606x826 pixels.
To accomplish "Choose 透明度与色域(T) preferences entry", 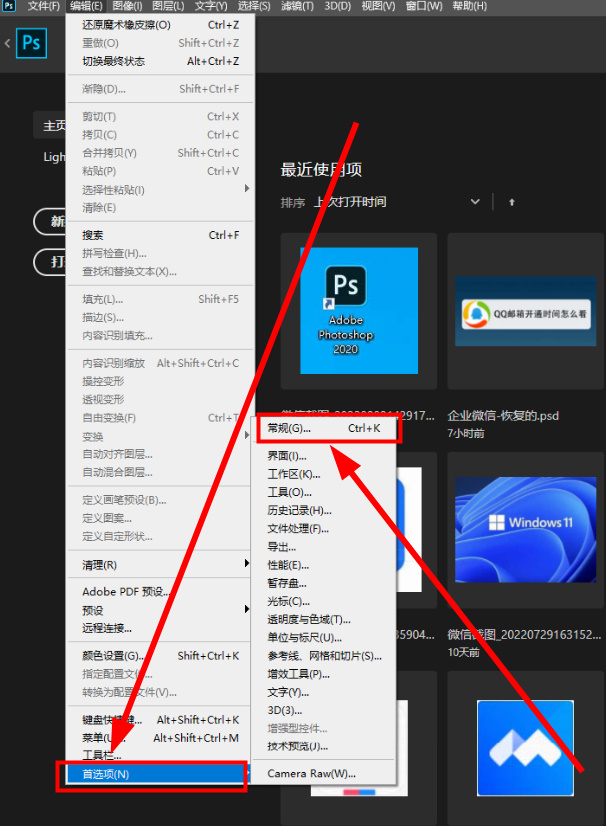I will click(x=325, y=620).
